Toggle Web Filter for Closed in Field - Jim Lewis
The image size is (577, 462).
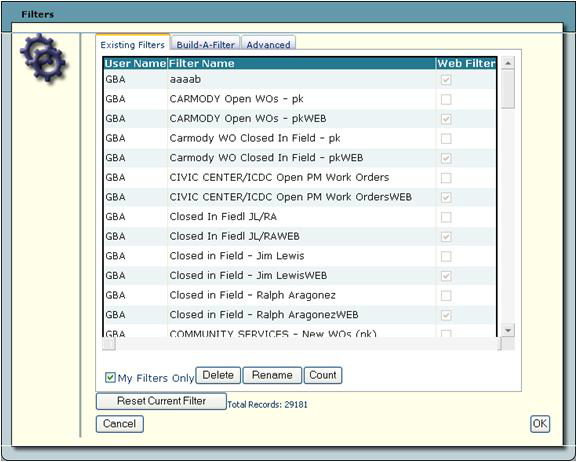[x=446, y=256]
